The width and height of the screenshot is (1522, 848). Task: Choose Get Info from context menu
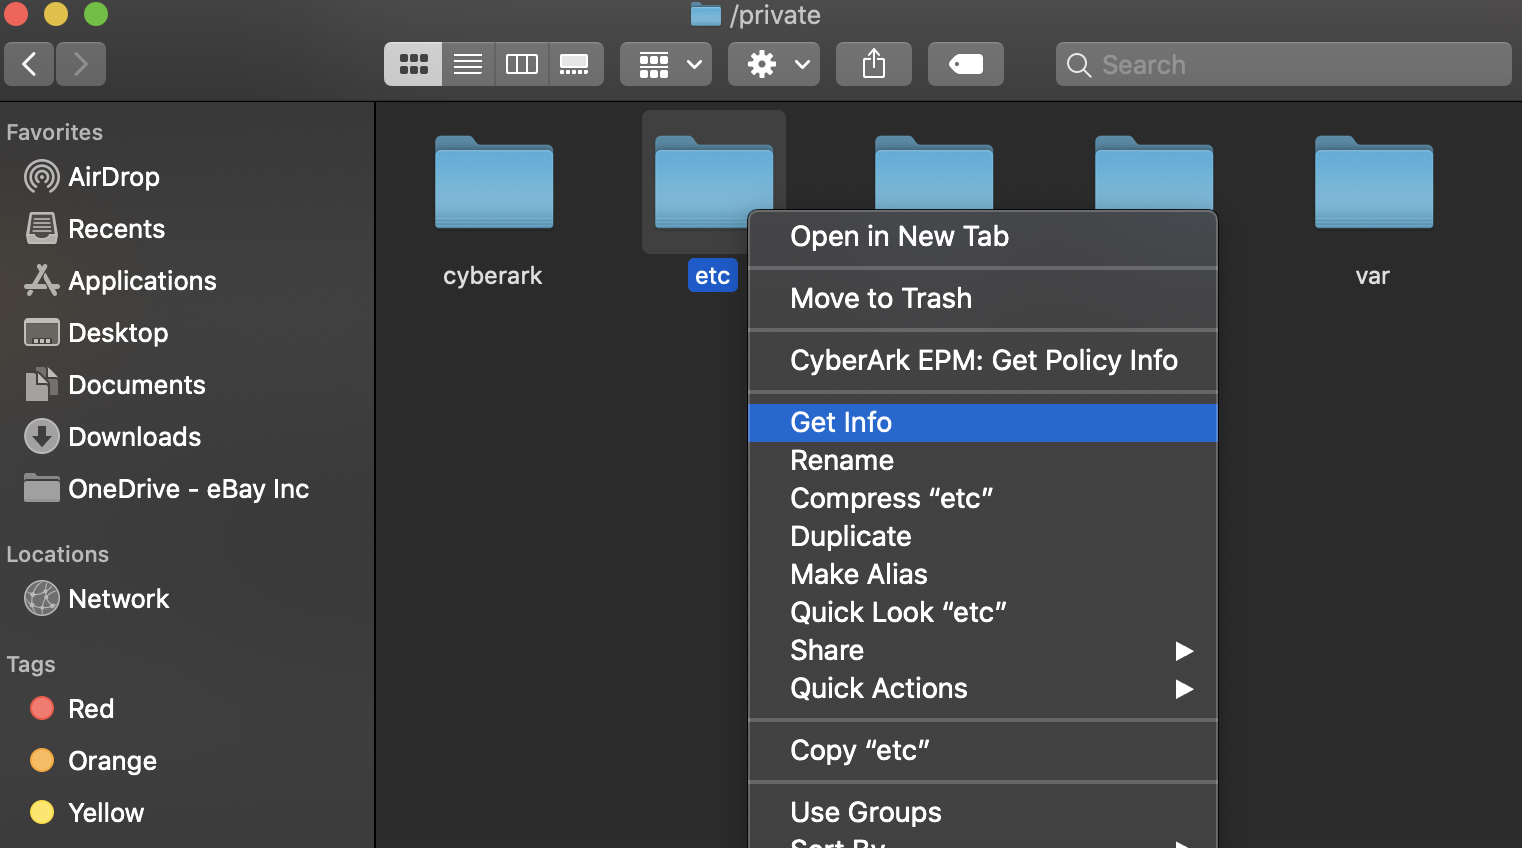[983, 423]
